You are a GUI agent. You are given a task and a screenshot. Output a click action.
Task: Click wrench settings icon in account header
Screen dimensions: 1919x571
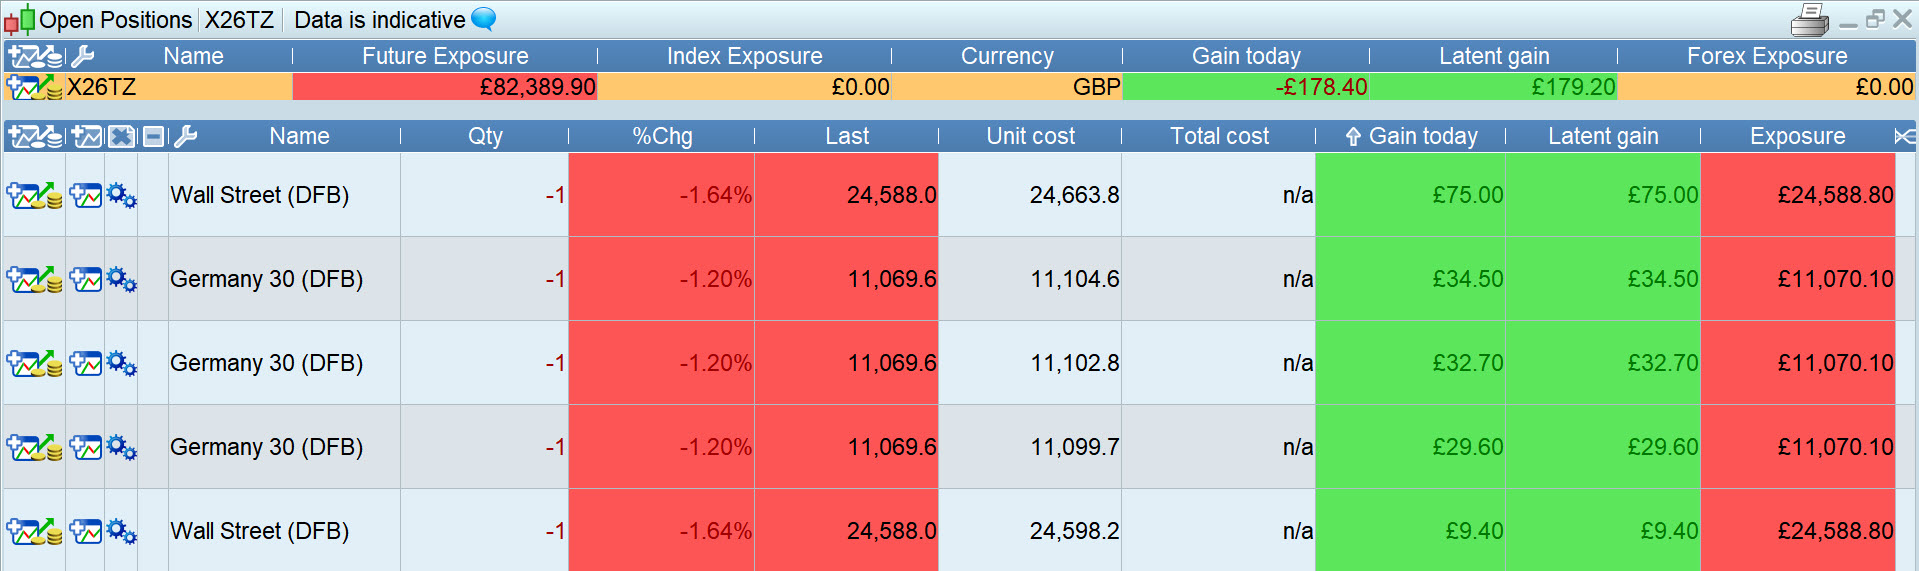coord(83,56)
